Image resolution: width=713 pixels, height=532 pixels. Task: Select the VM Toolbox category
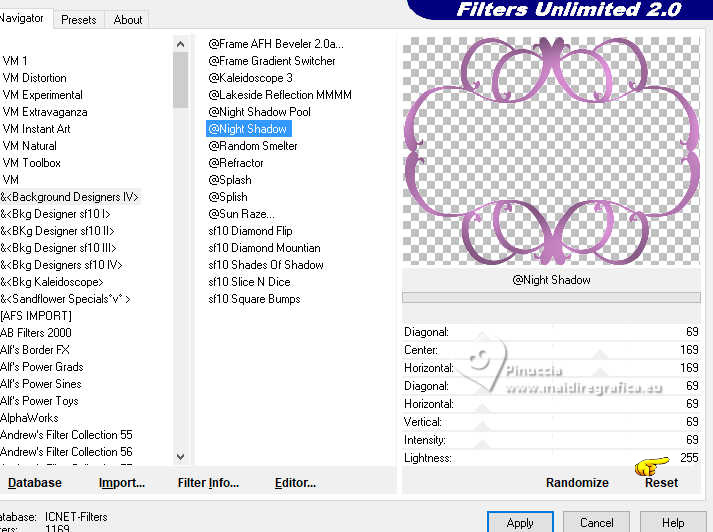[x=31, y=163]
